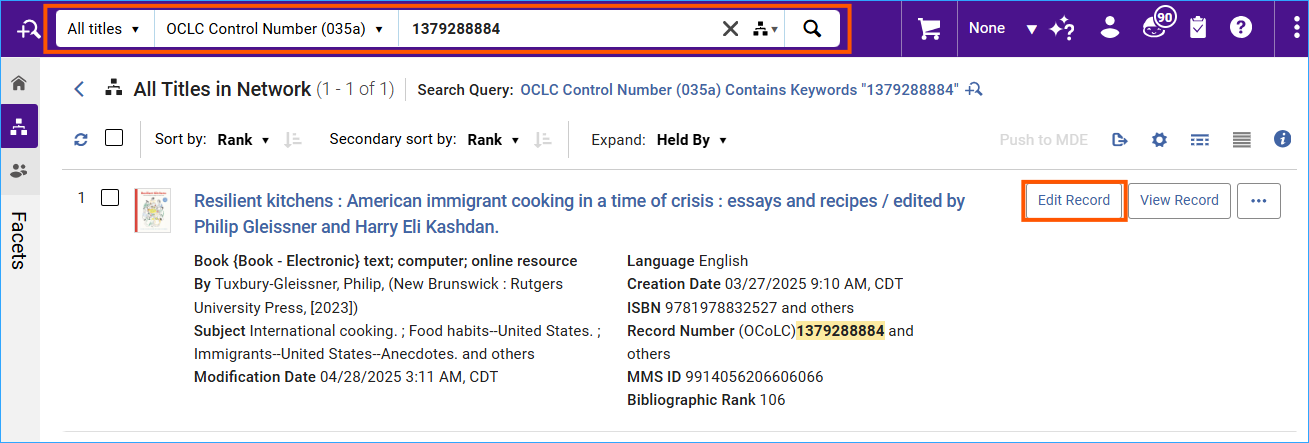Go to home in left sidebar
1309x443 pixels.
(18, 83)
